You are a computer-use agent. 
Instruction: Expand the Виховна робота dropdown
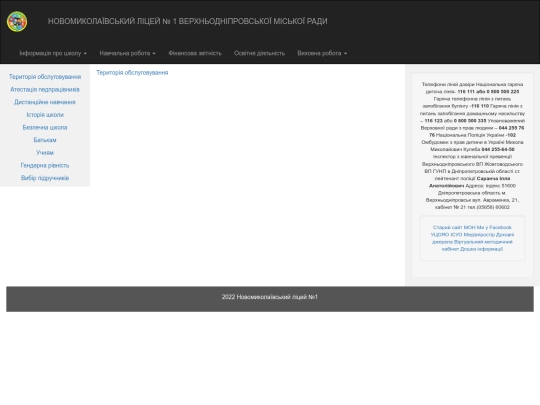pyautogui.click(x=322, y=53)
